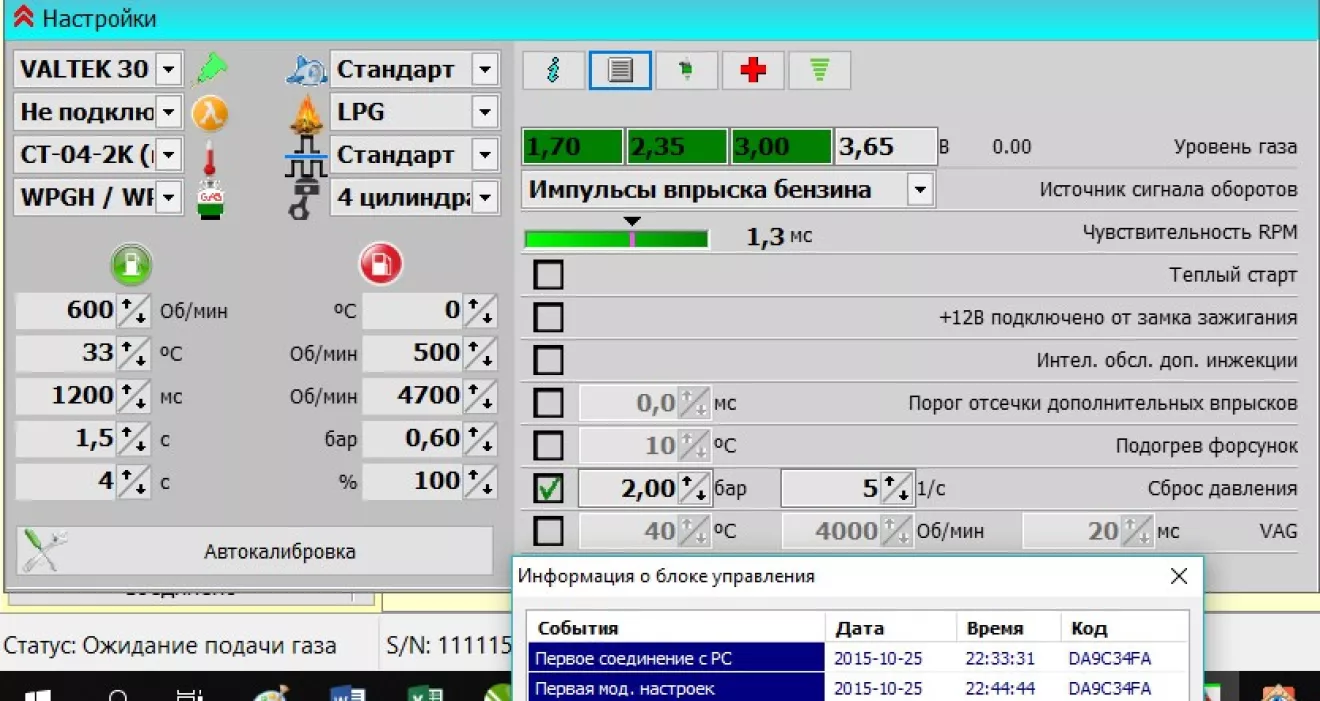Click the red petrol pump icon
Screen dimensions: 1320x701
pyautogui.click(x=380, y=264)
